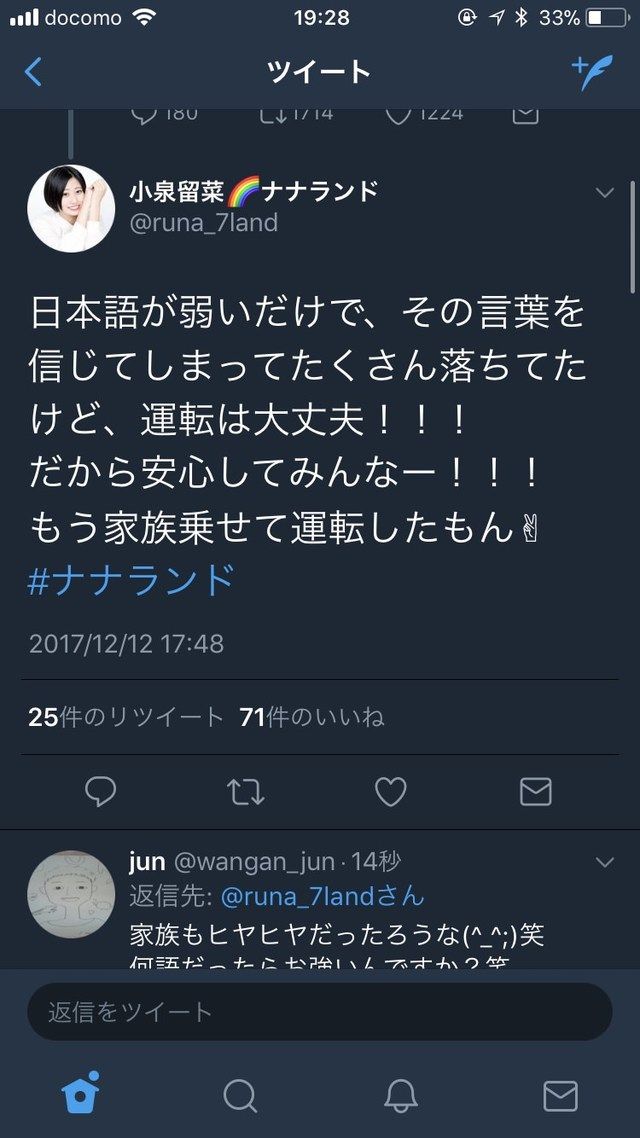Screen dimensions: 640x1138
Task: Open the Notifications bell tab
Action: point(401,1096)
